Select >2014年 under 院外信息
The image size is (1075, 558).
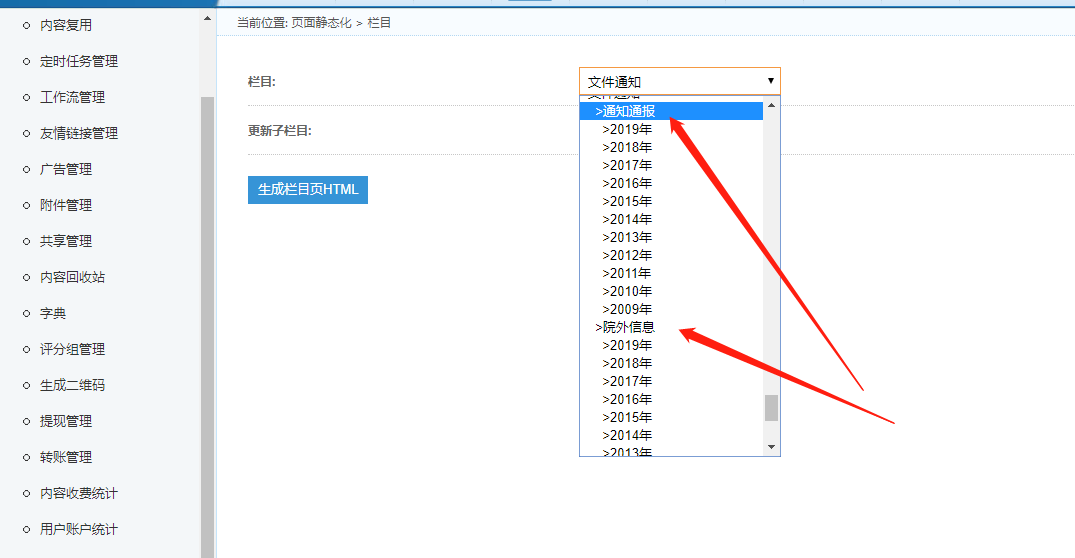coord(671,435)
